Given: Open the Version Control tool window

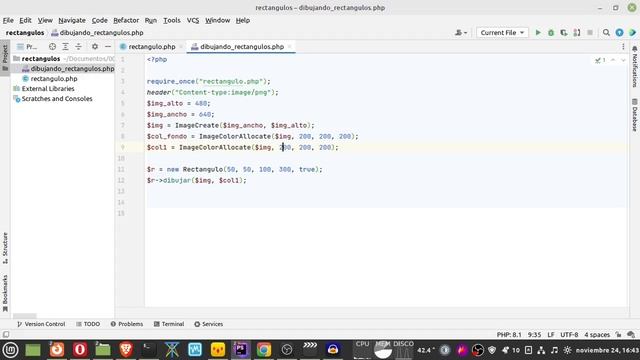Looking at the screenshot, I should [41, 324].
